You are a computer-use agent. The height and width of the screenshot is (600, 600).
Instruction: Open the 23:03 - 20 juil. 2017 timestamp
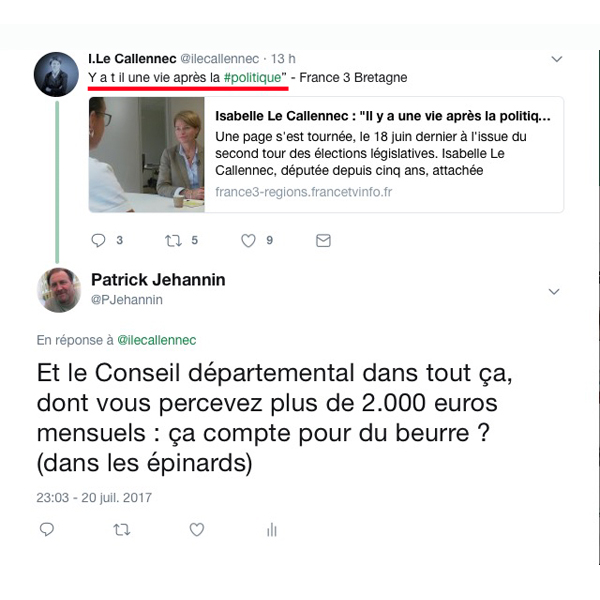(94, 497)
